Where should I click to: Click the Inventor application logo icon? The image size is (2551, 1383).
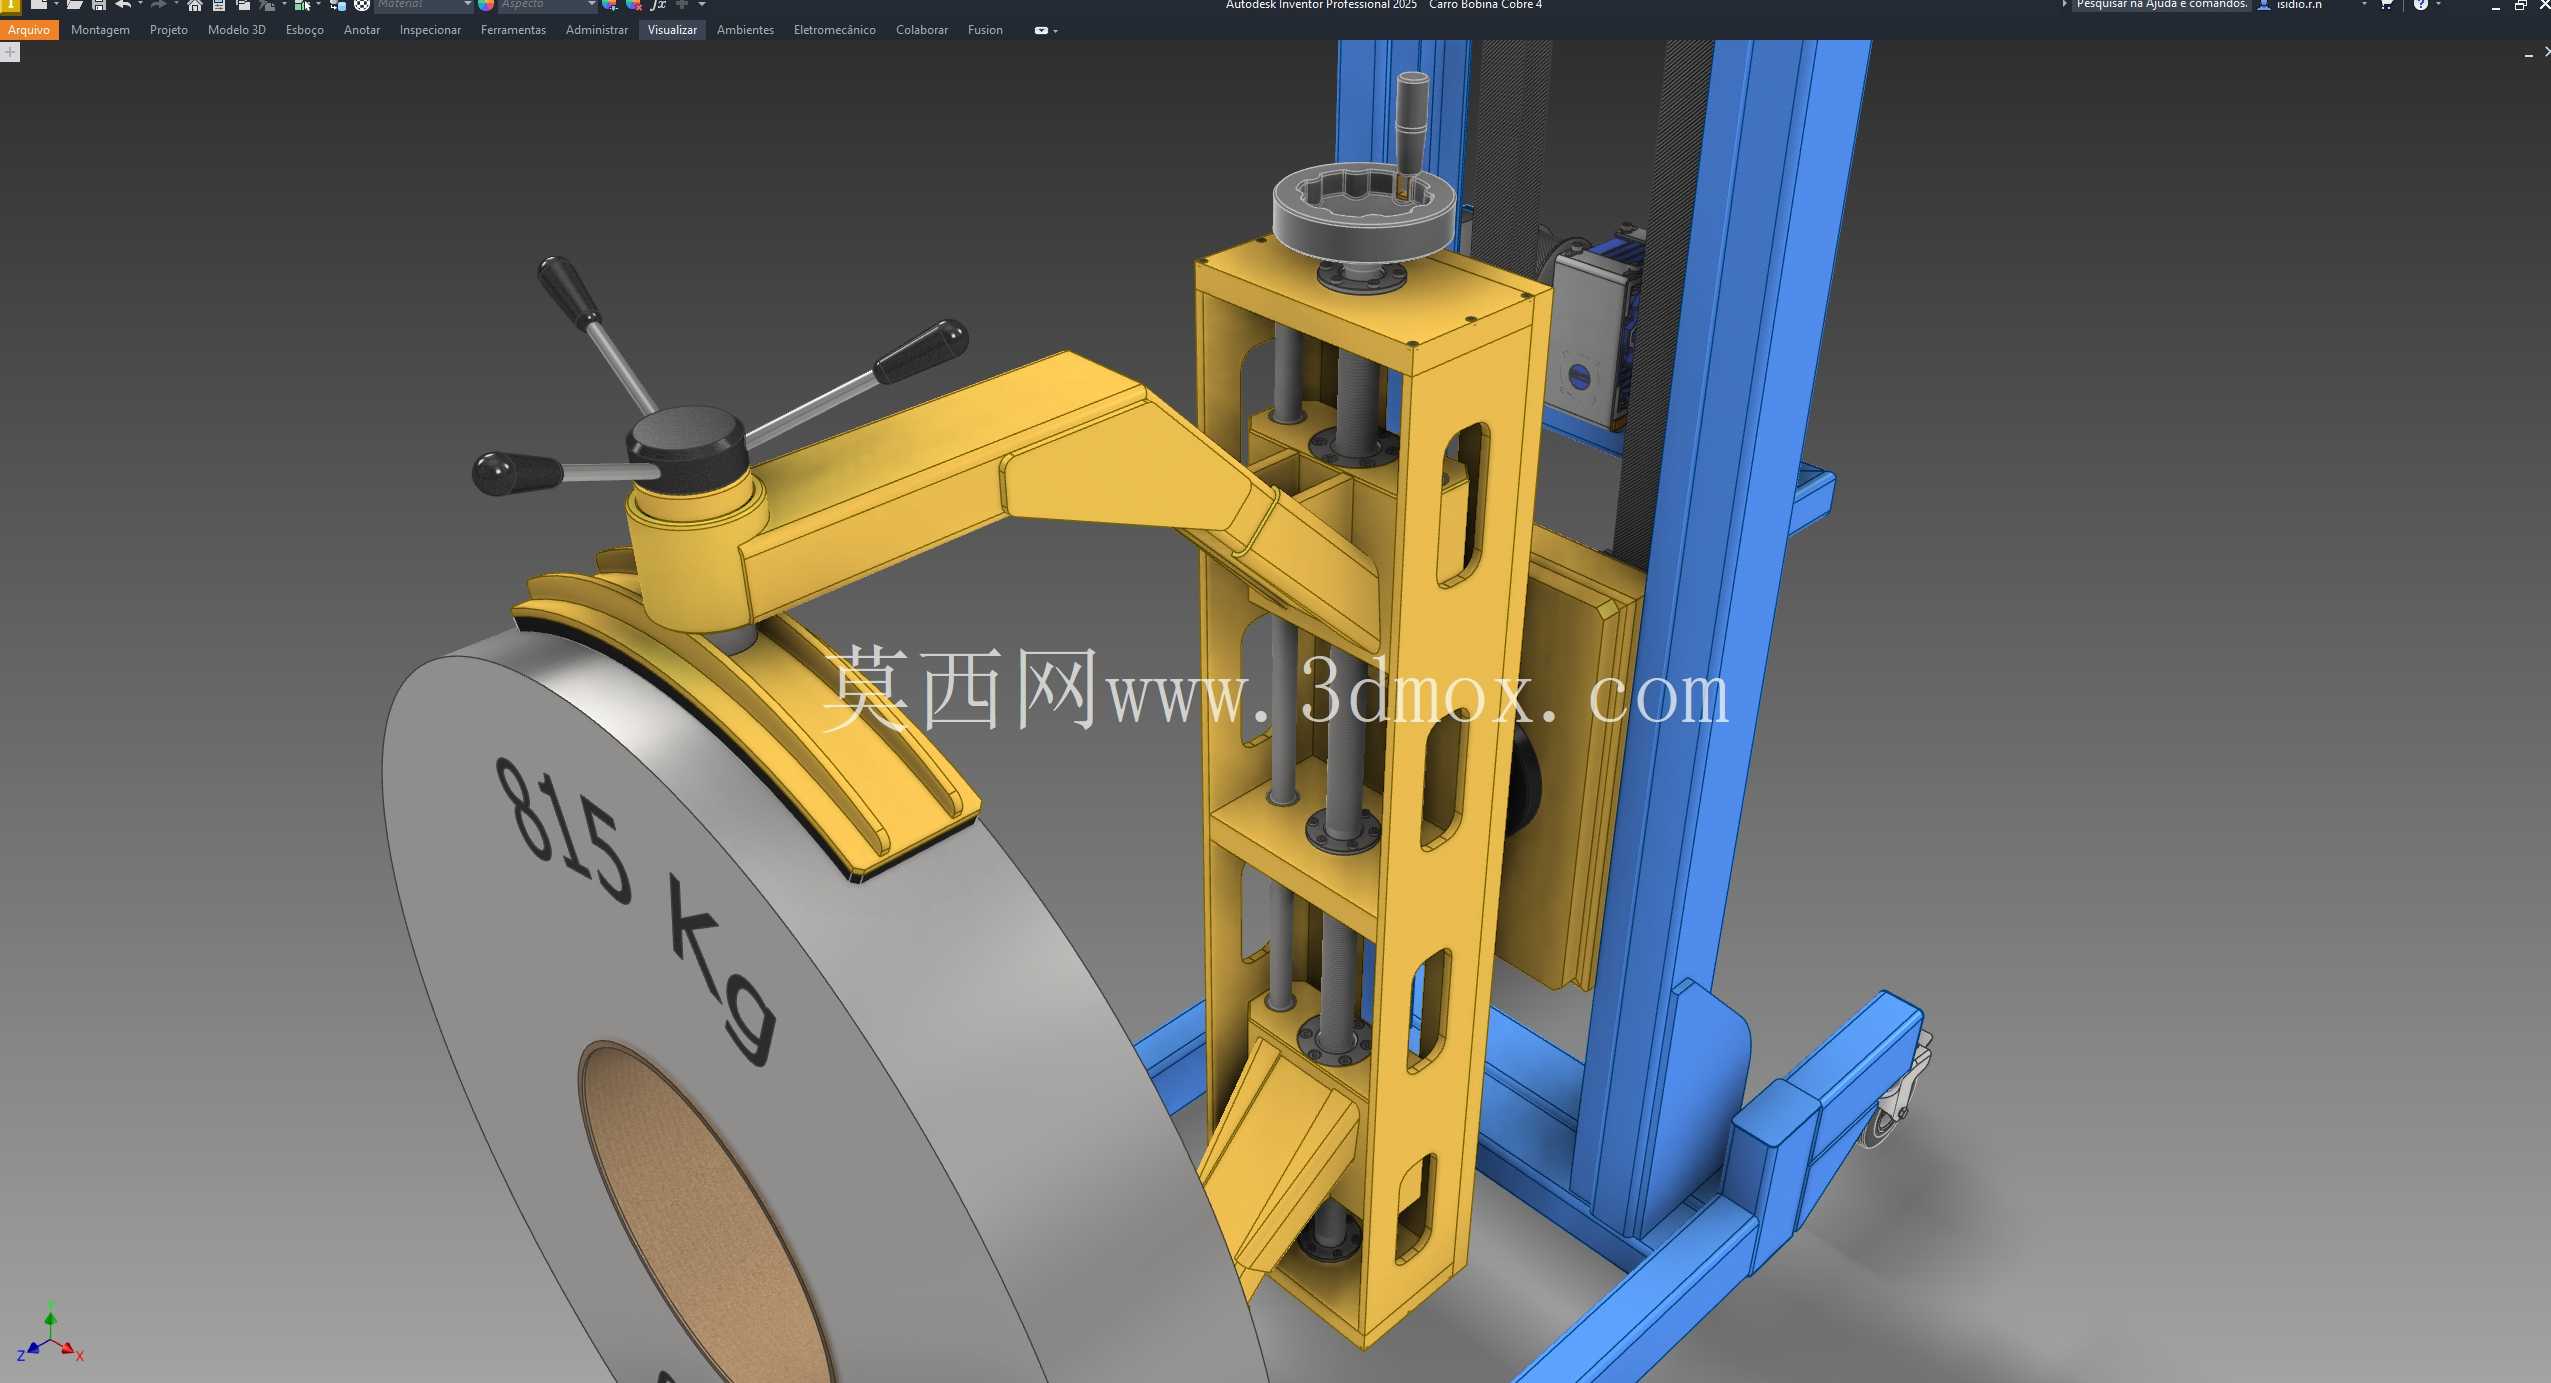coord(10,6)
